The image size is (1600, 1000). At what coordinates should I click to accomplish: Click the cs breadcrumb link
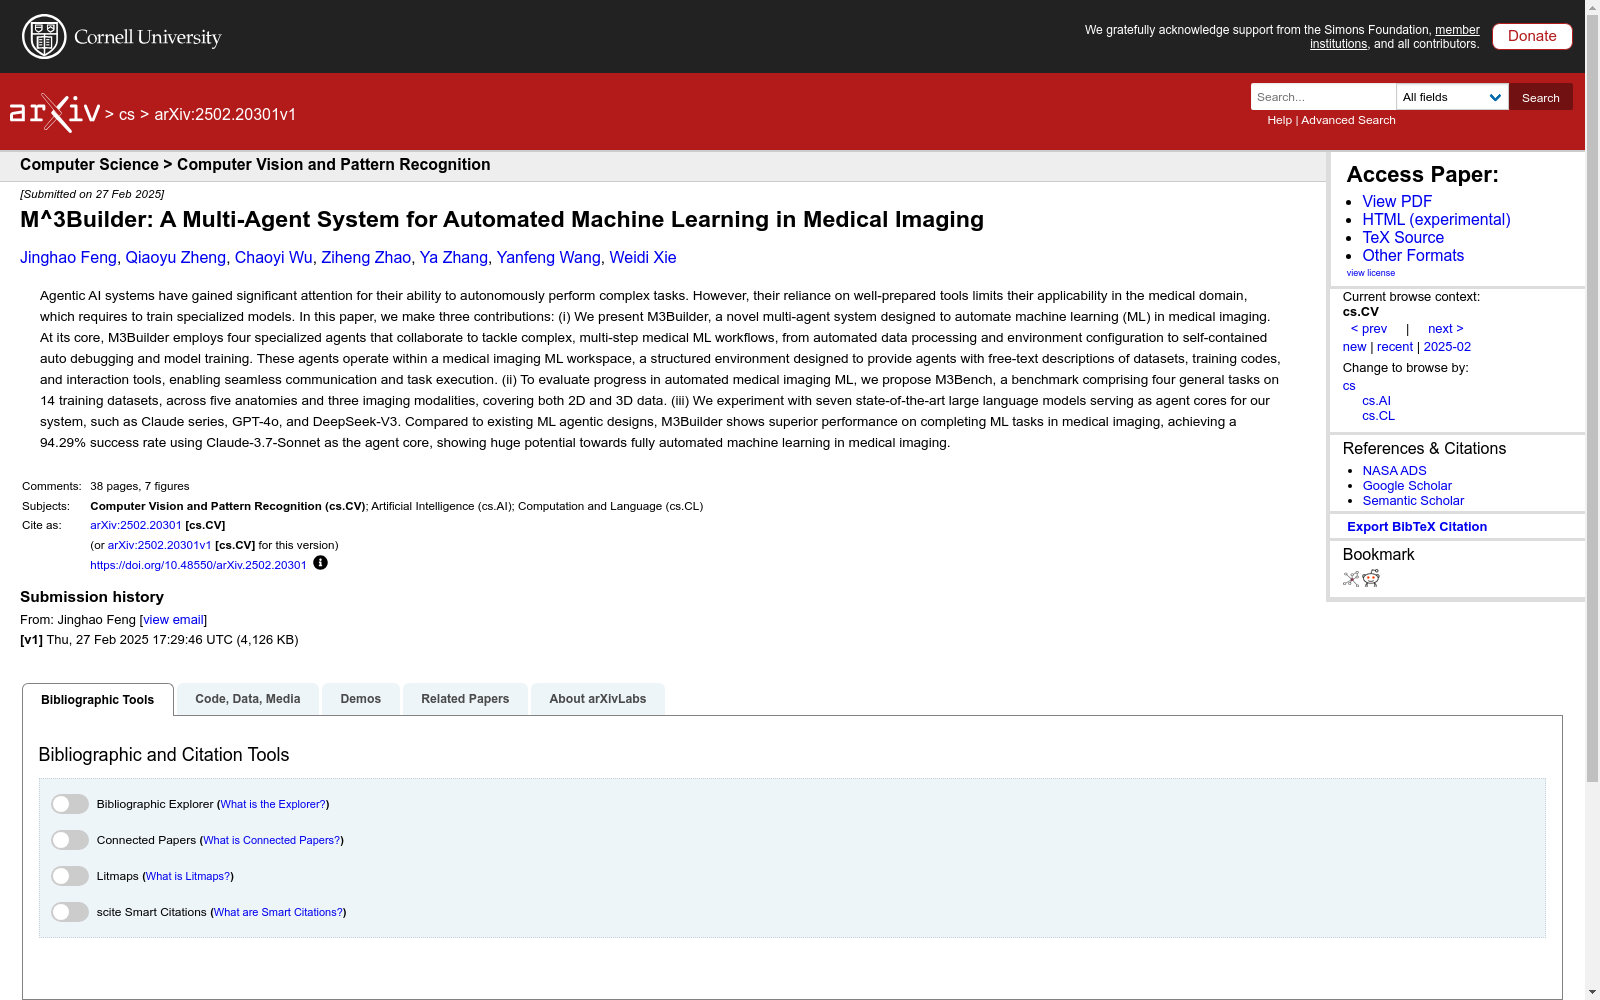127,115
